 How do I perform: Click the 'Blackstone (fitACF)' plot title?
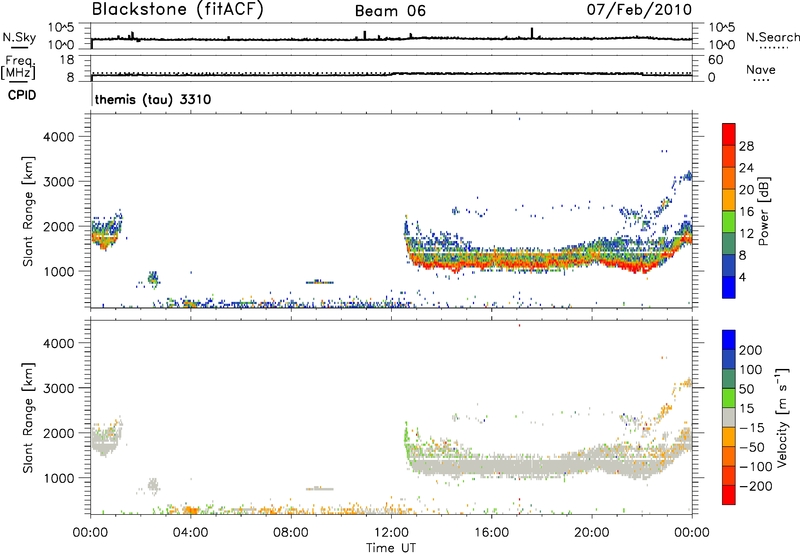178,9
